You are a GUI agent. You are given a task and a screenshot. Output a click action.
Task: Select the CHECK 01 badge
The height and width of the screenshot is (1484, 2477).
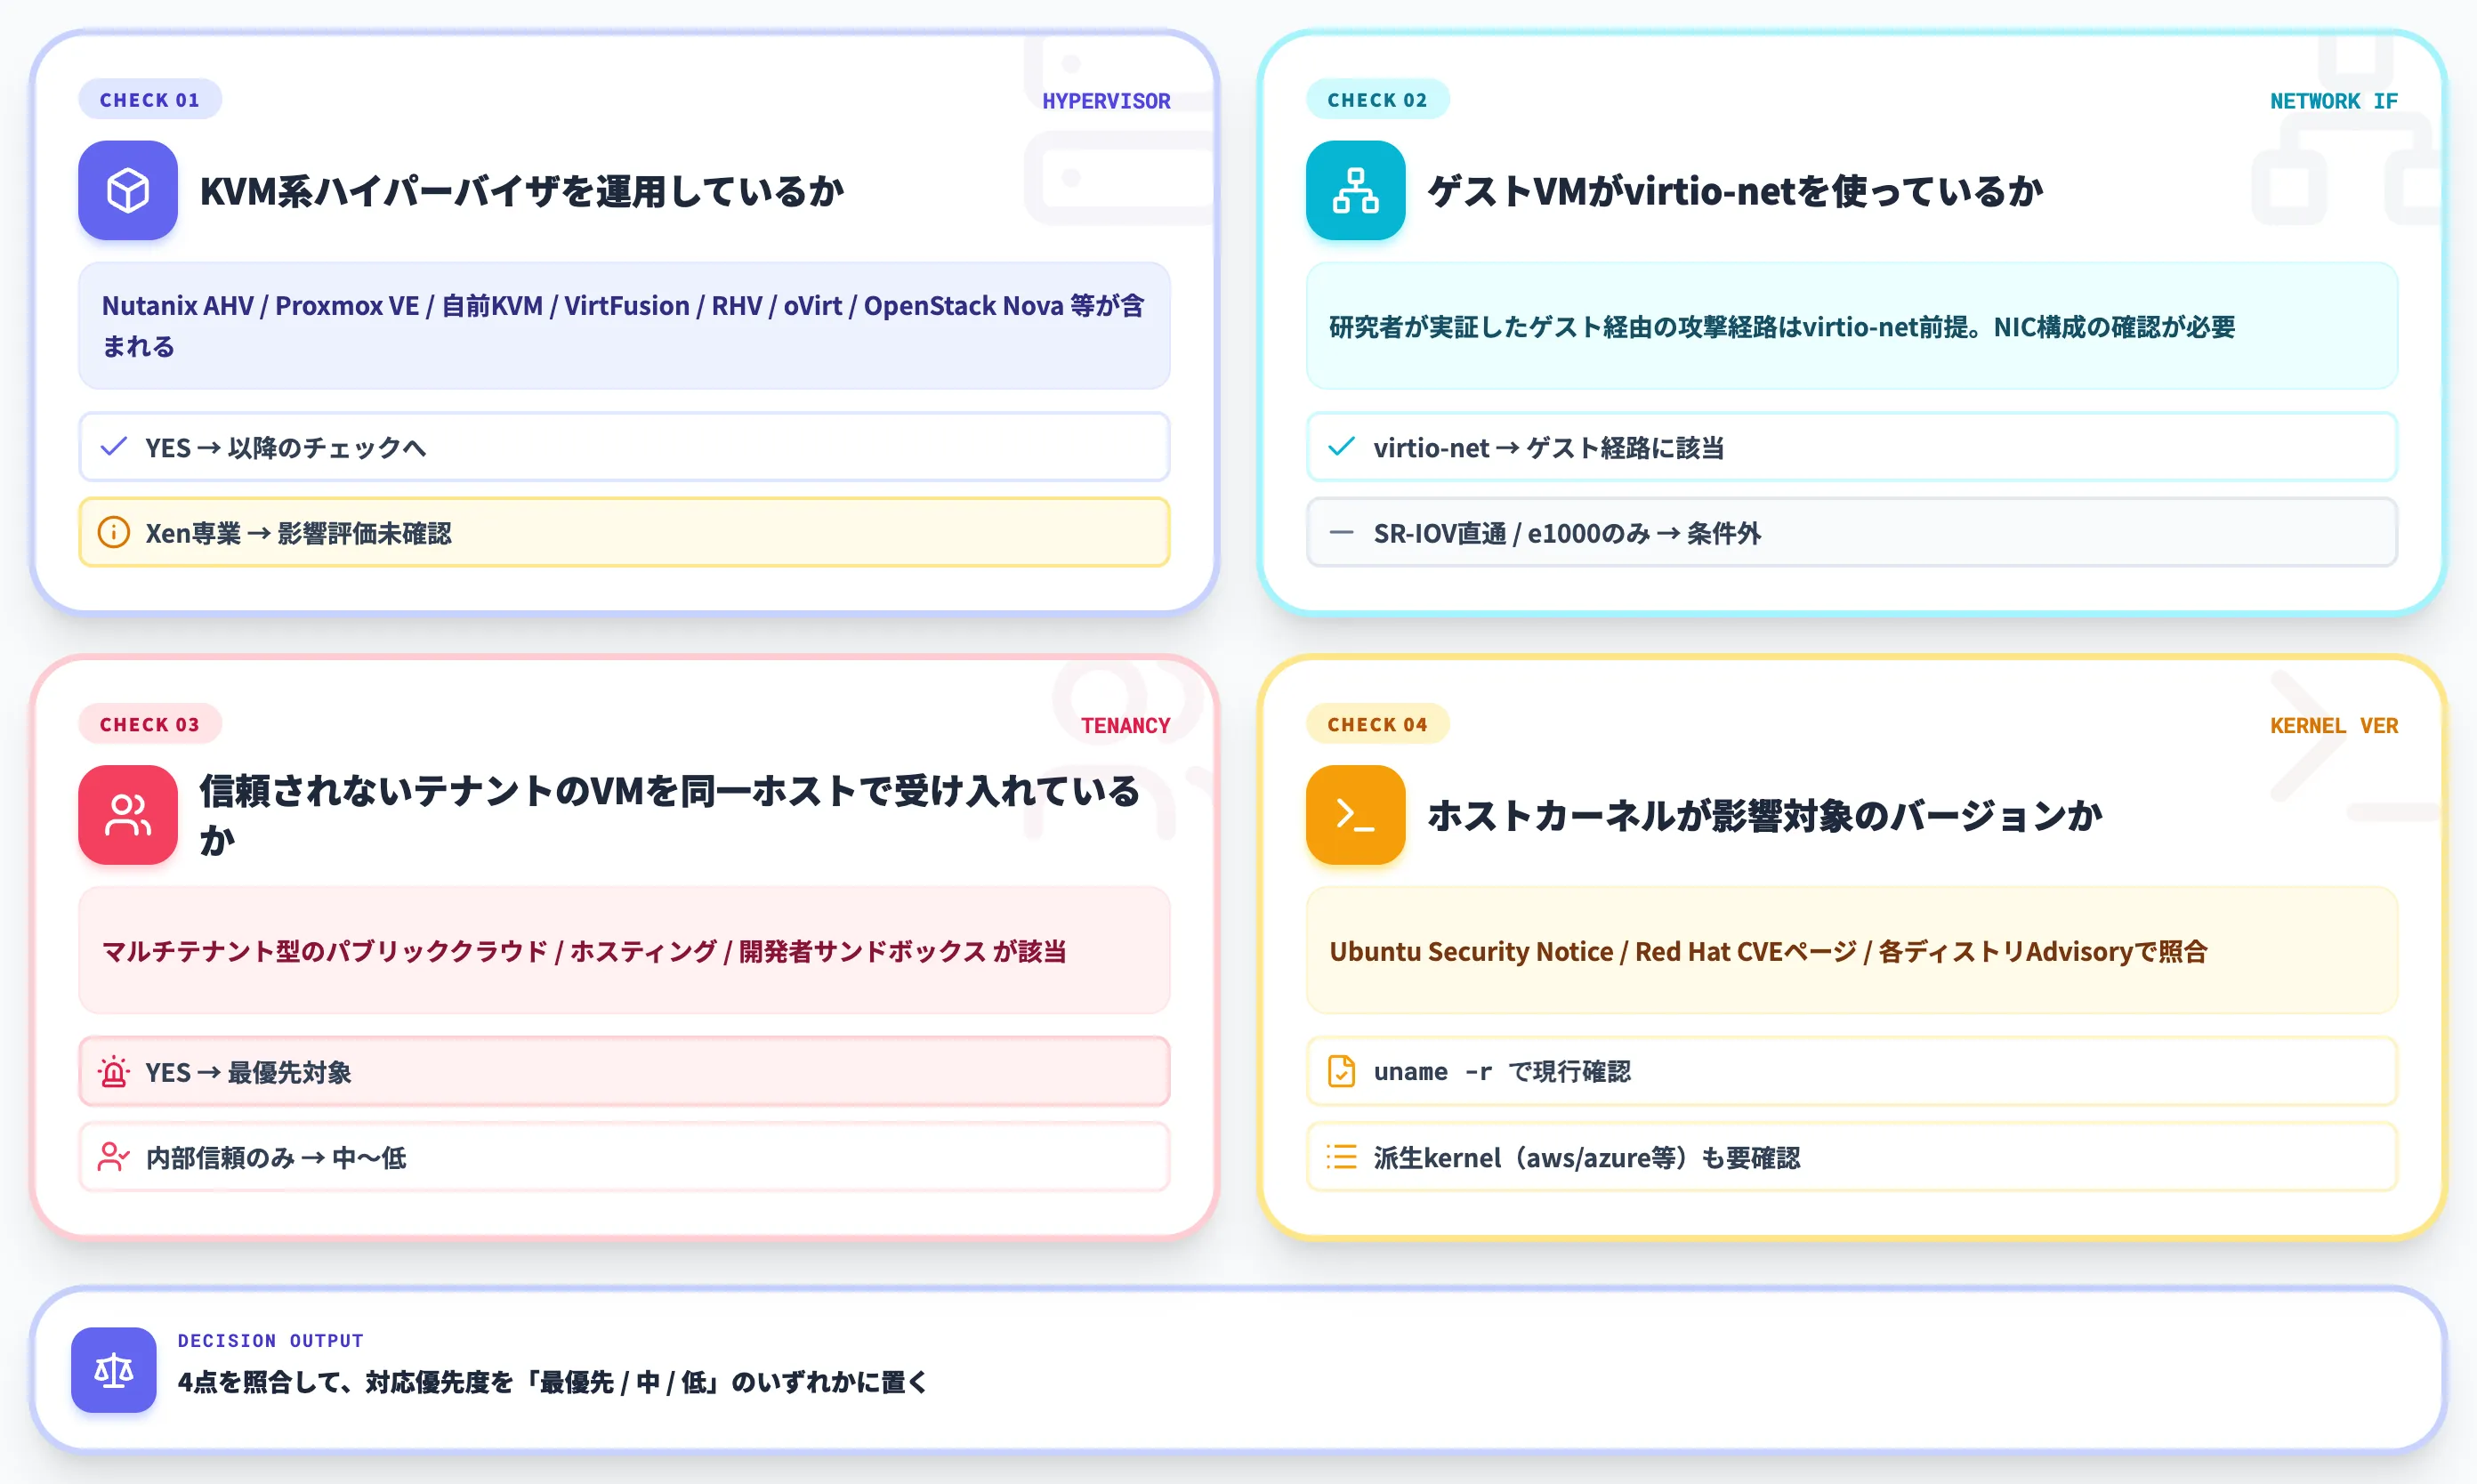(150, 100)
